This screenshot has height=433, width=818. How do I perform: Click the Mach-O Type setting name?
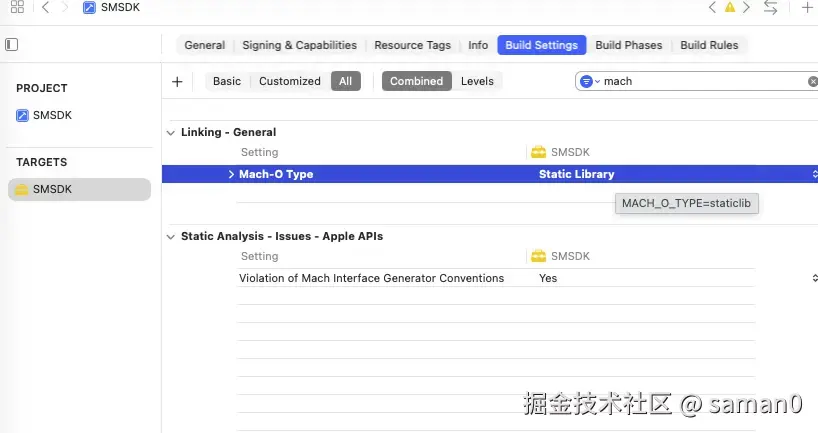(276, 174)
